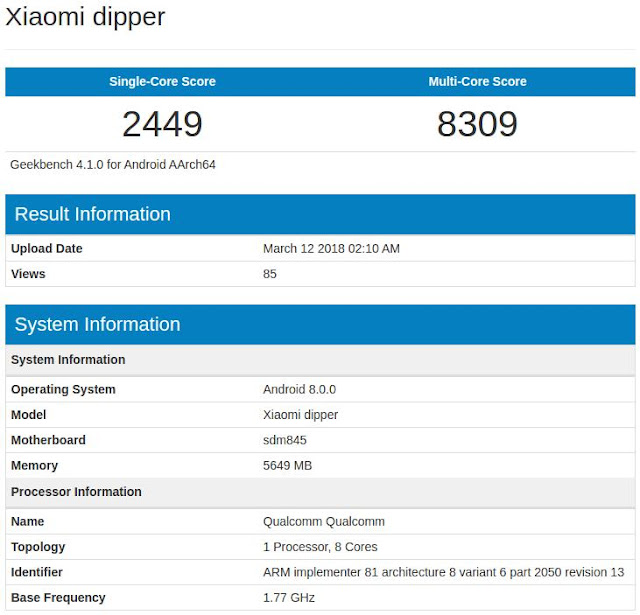Screen dimensions: 640x615
Task: Click the multi-core score value 8309
Action: (478, 124)
